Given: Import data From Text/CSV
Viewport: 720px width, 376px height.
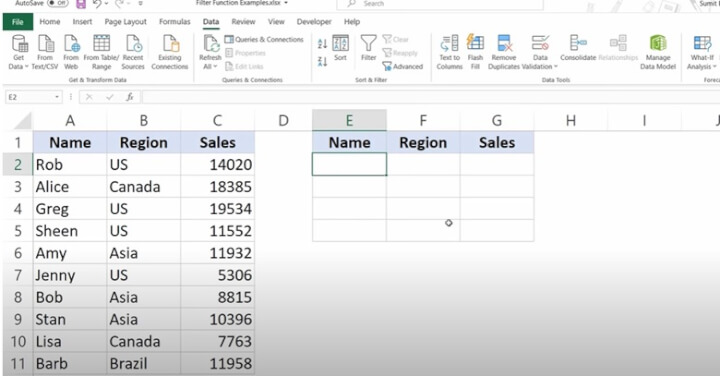Looking at the screenshot, I should (45, 52).
